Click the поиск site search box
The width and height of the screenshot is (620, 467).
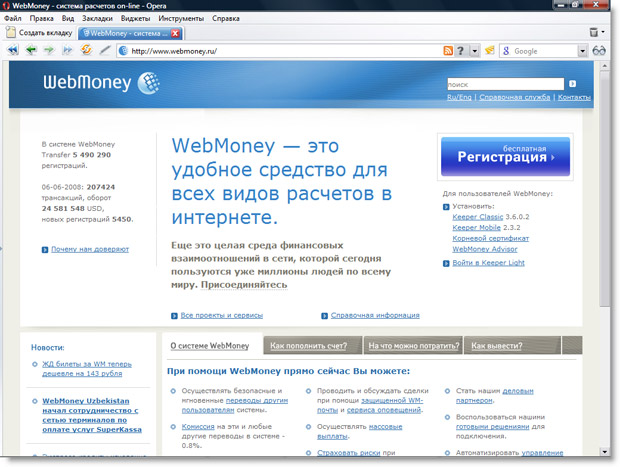click(x=505, y=84)
